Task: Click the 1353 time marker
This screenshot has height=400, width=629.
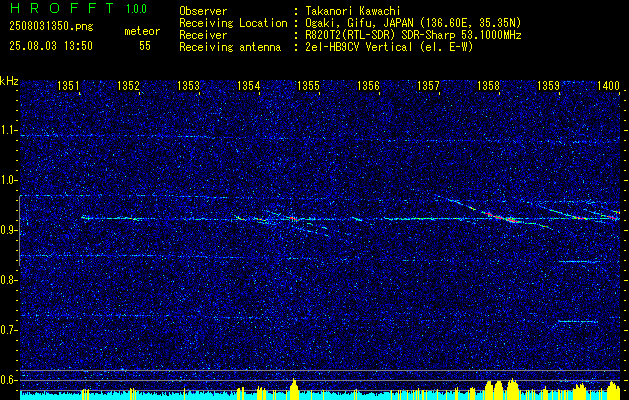Action: coord(188,85)
